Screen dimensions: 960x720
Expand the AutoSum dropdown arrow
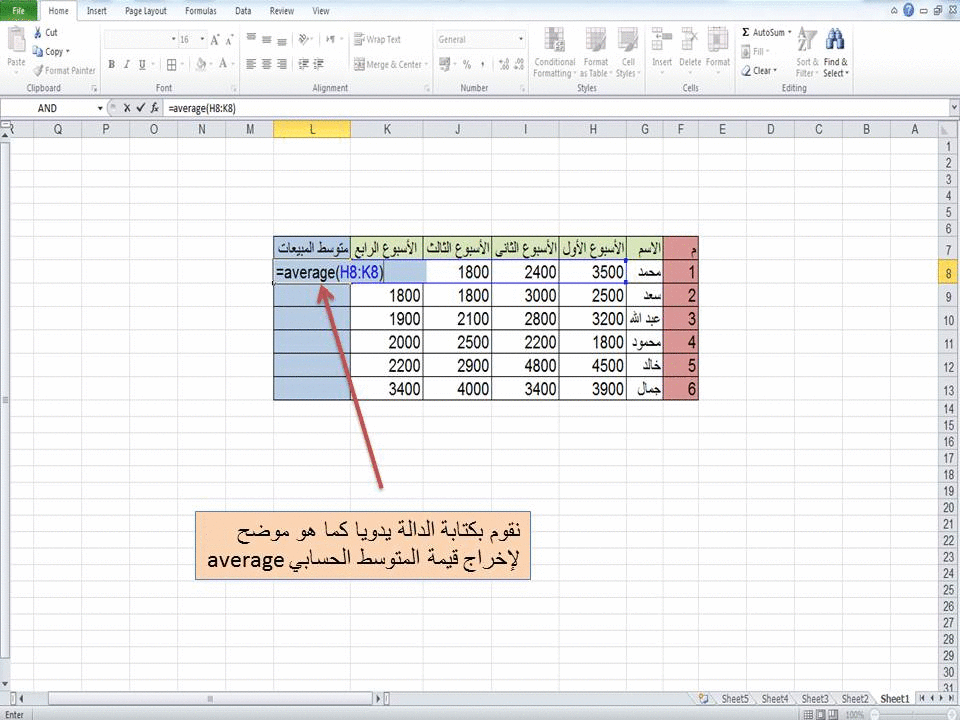[790, 32]
